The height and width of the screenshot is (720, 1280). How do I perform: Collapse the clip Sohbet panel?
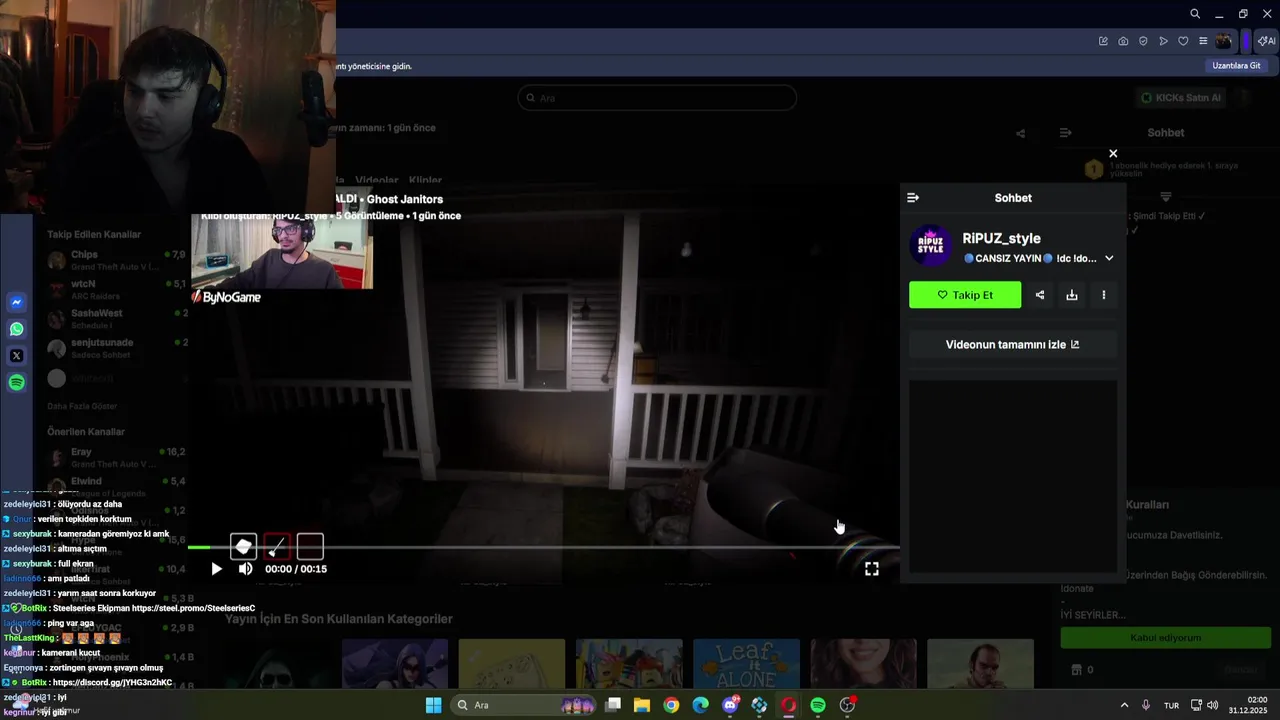pyautogui.click(x=913, y=198)
